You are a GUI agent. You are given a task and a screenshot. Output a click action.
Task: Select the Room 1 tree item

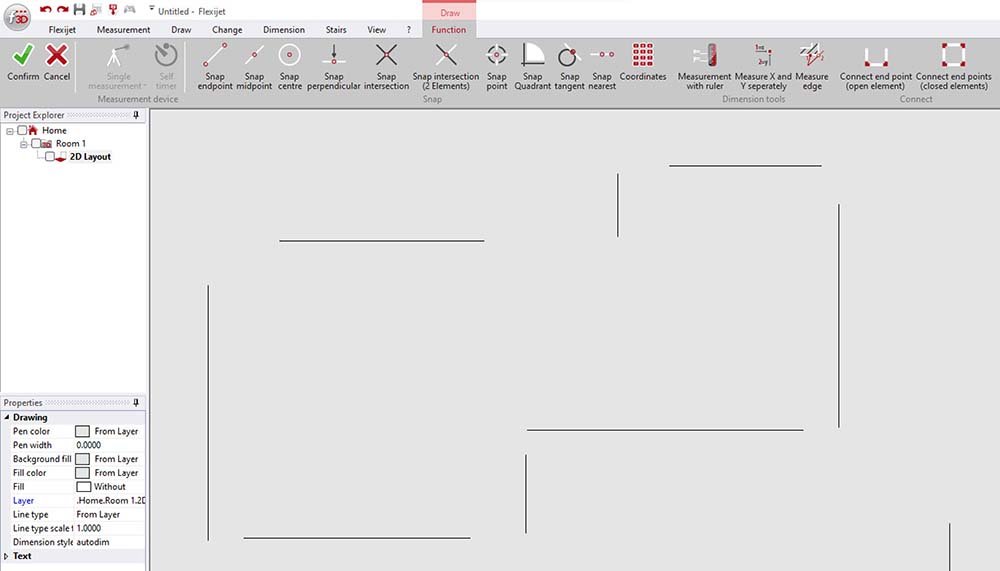click(x=70, y=144)
